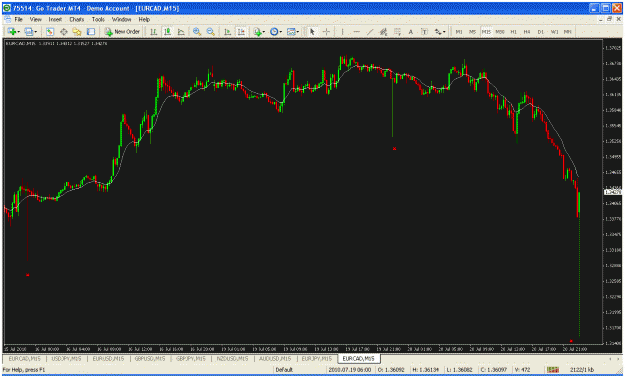Open the Insert menu
The width and height of the screenshot is (625, 376).
[x=55, y=19]
